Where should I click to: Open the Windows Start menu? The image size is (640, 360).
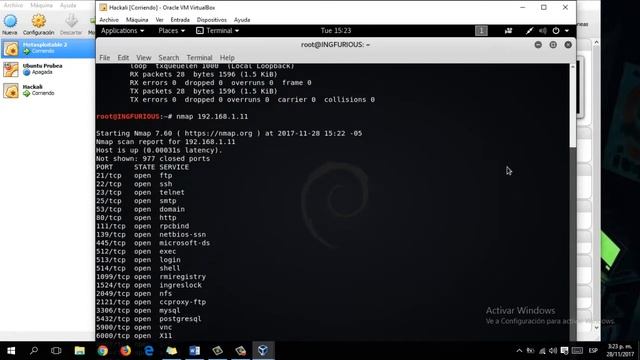(x=11, y=351)
